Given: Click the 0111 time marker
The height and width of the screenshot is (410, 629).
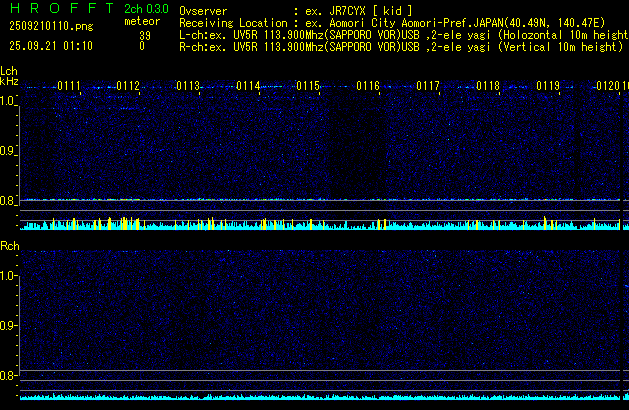Looking at the screenshot, I should [69, 87].
